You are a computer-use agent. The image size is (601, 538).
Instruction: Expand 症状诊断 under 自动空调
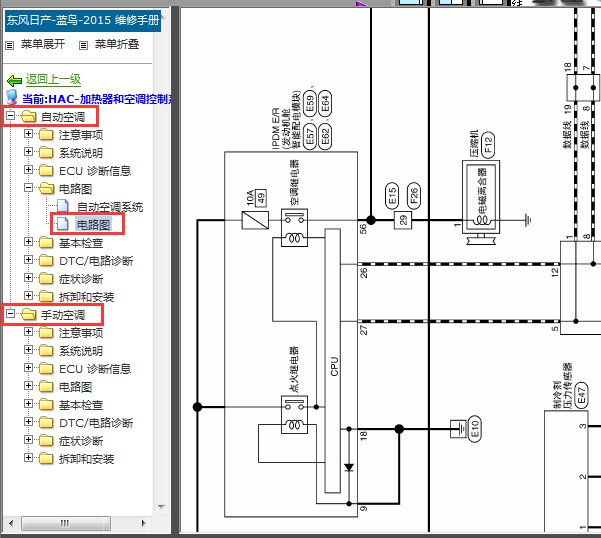click(28, 277)
